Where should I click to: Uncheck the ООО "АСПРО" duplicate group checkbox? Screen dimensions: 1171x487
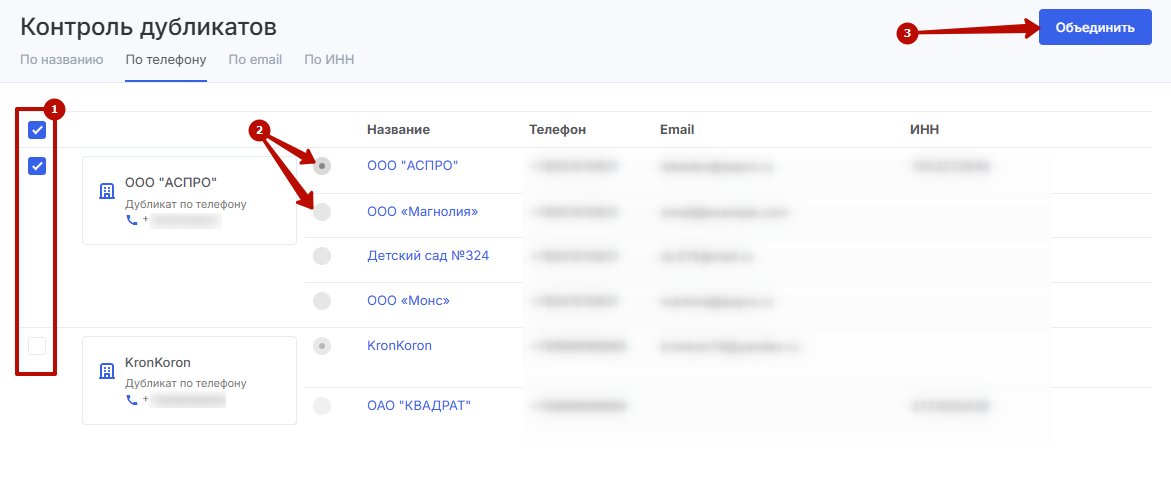click(x=37, y=166)
